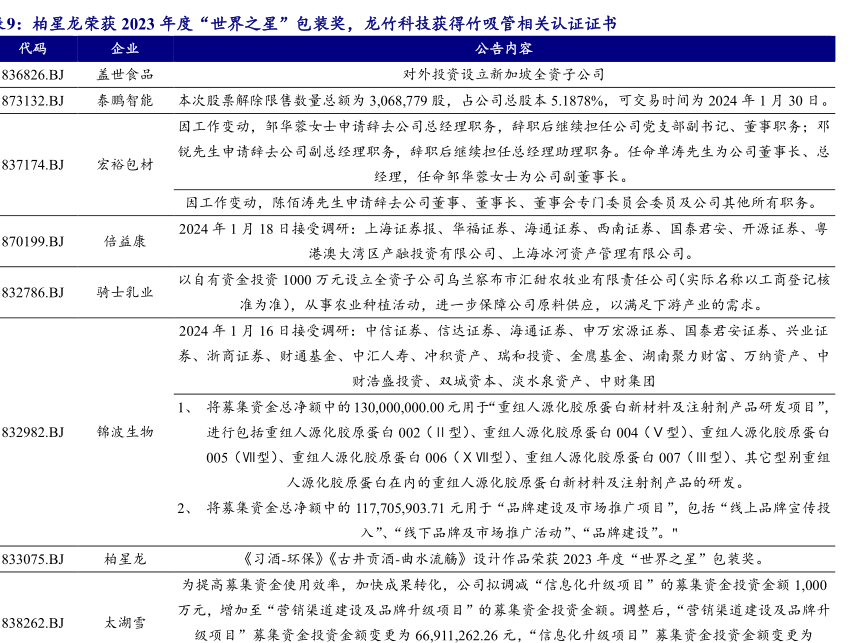Click the table title about 柏星龙 "世界之星" 包装奖
850x643 pixels.
[x=308, y=24]
